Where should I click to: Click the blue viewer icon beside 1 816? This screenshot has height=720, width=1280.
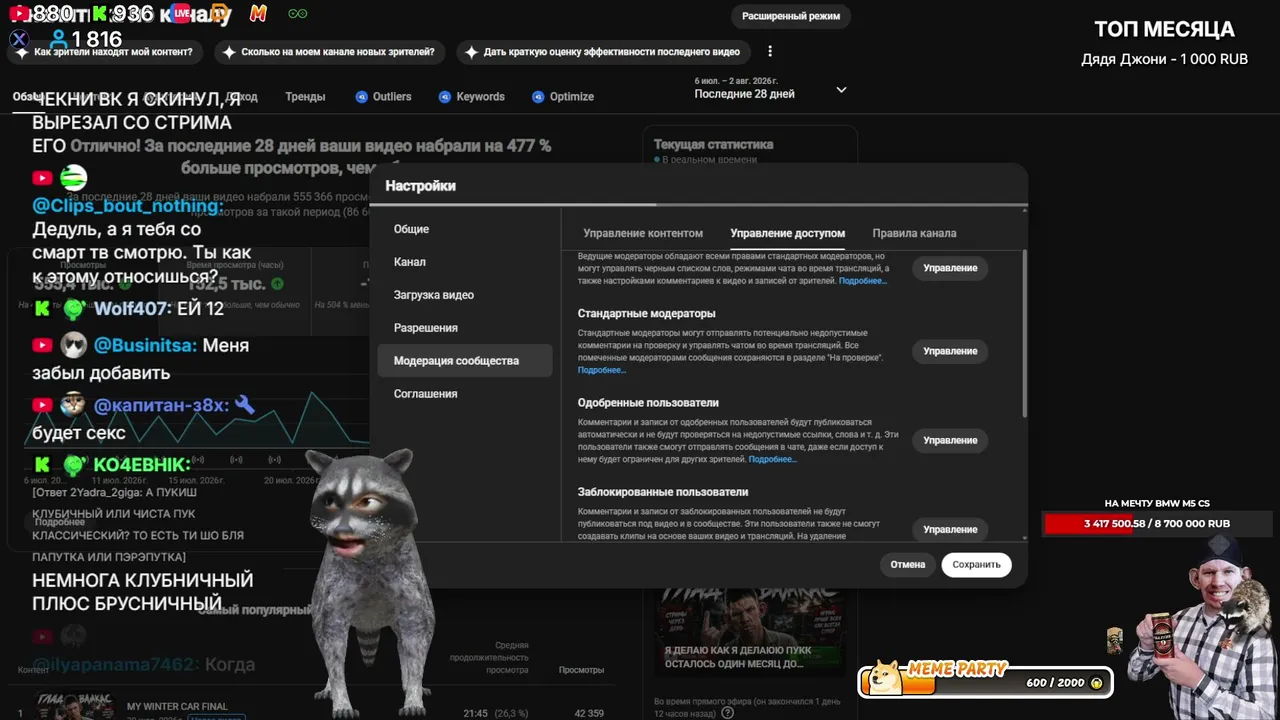59,40
